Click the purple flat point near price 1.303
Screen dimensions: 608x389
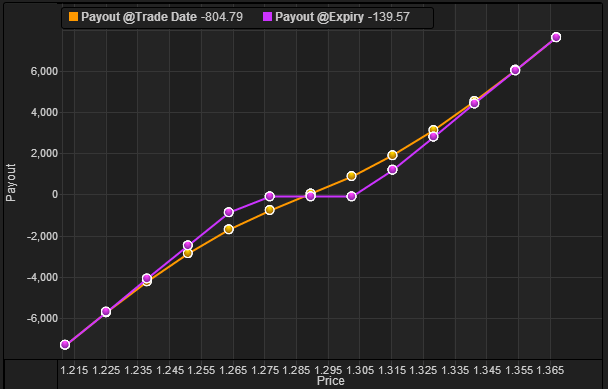tap(351, 196)
